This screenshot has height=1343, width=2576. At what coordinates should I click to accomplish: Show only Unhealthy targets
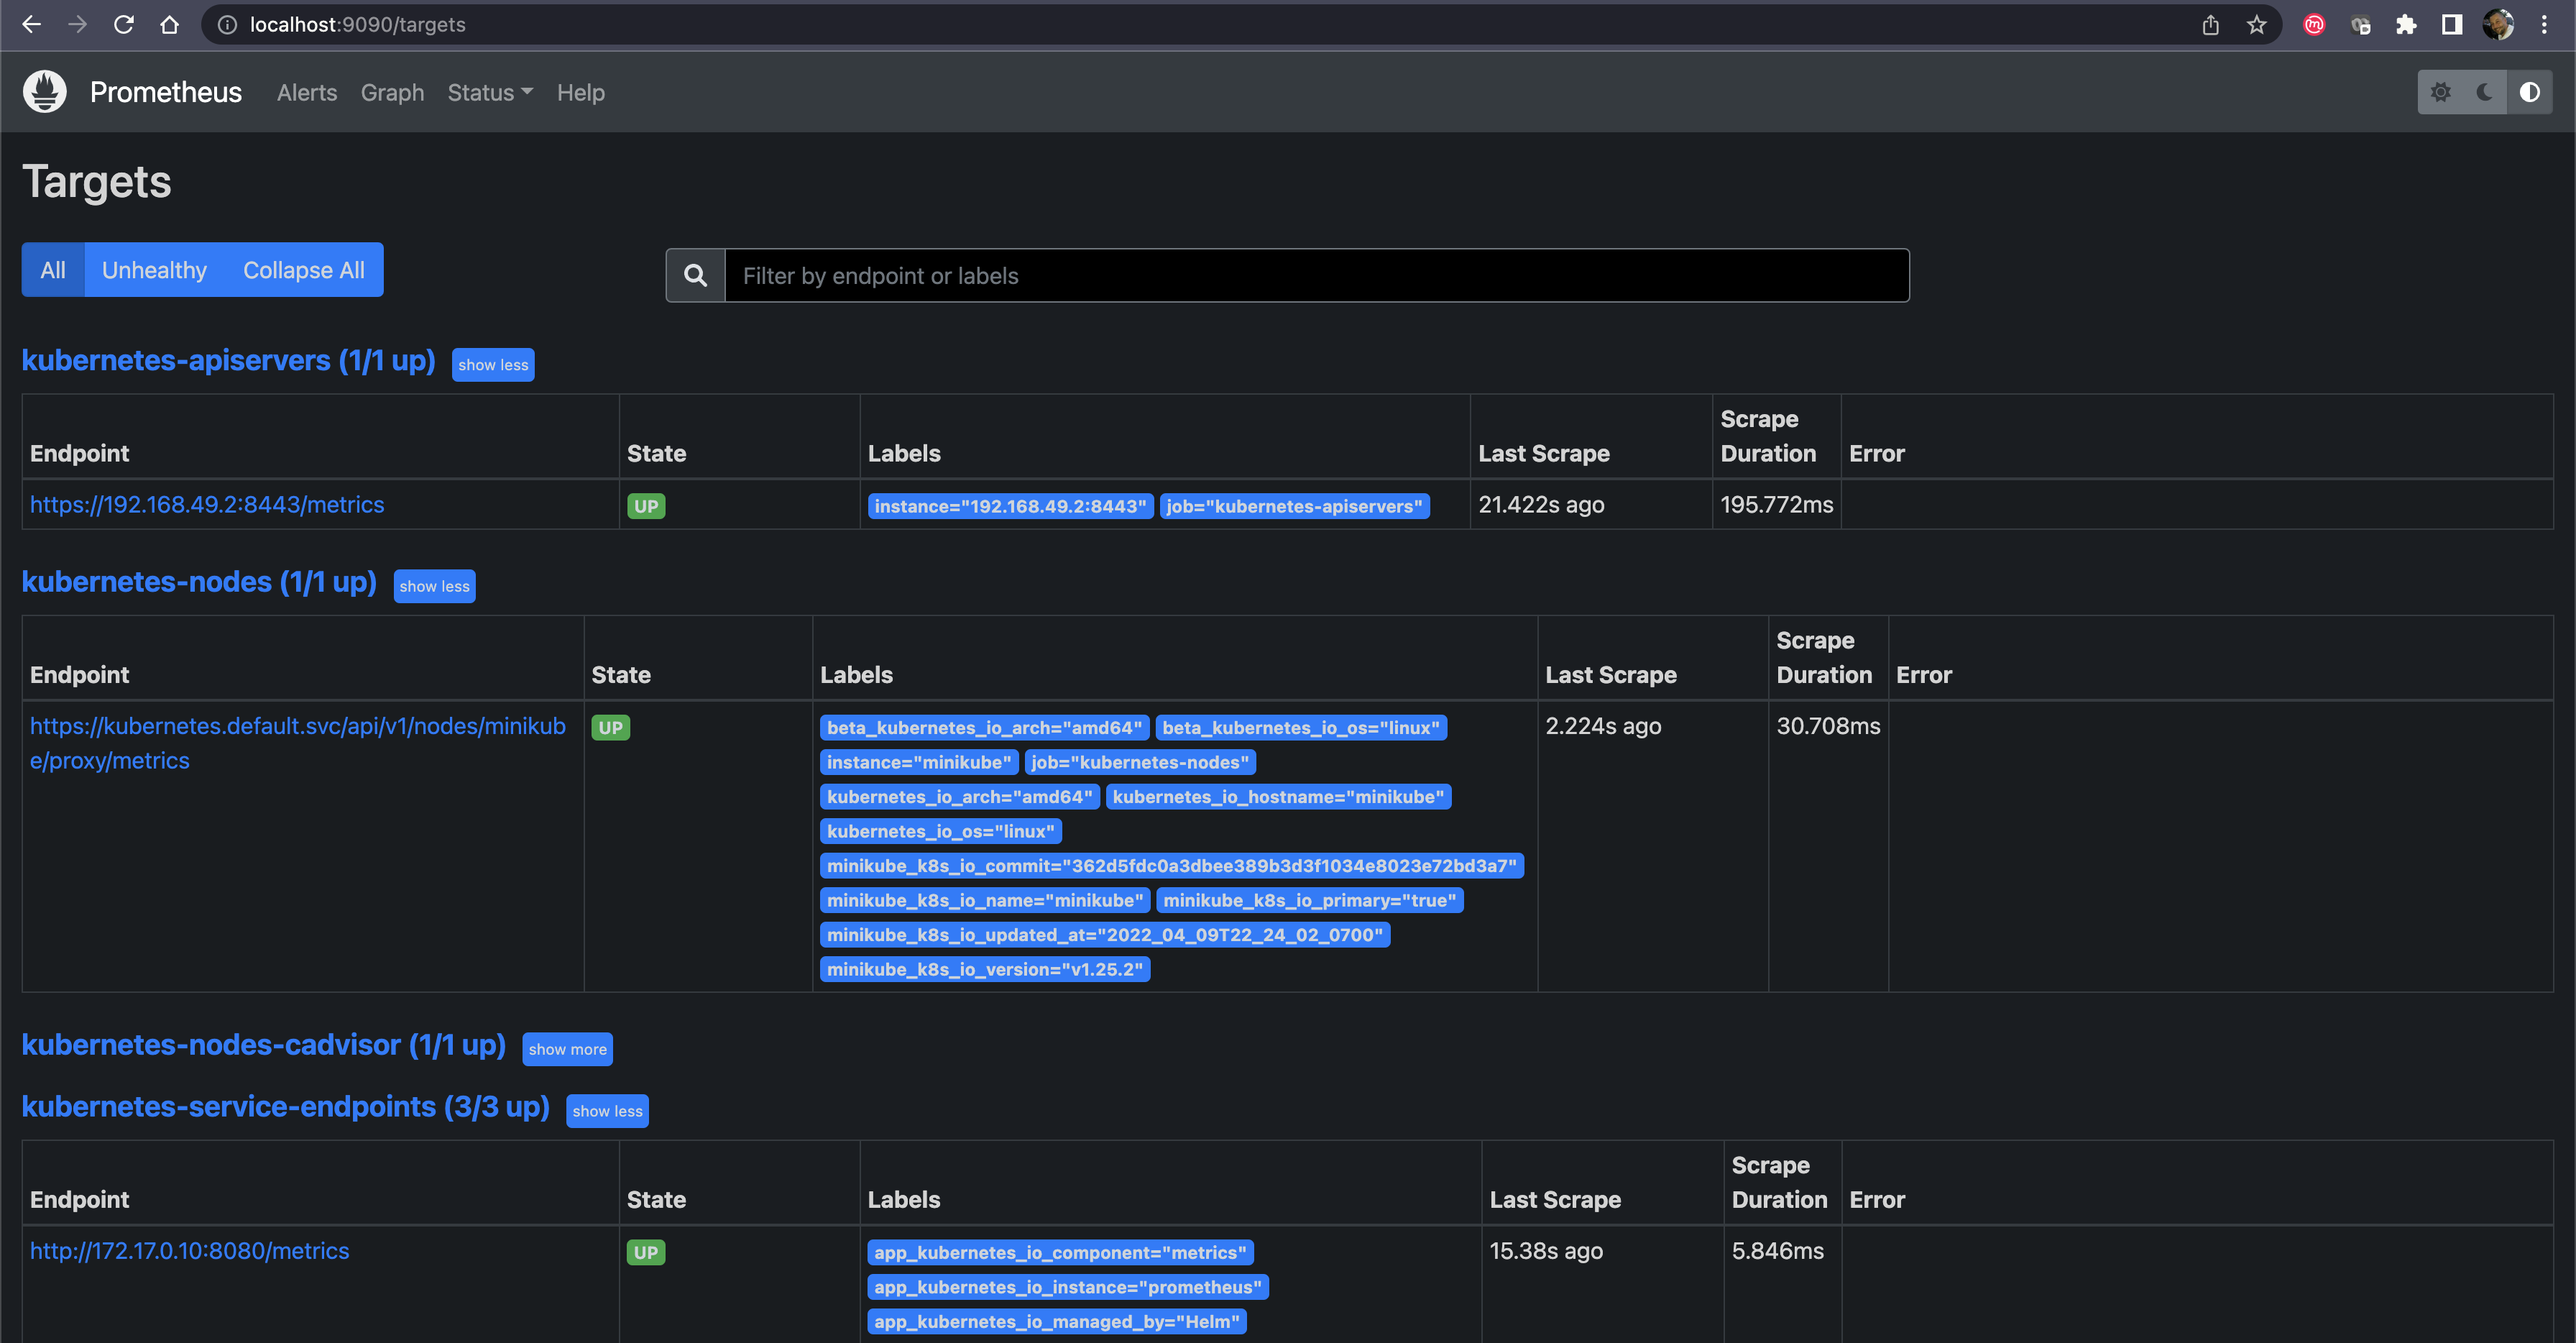tap(154, 270)
